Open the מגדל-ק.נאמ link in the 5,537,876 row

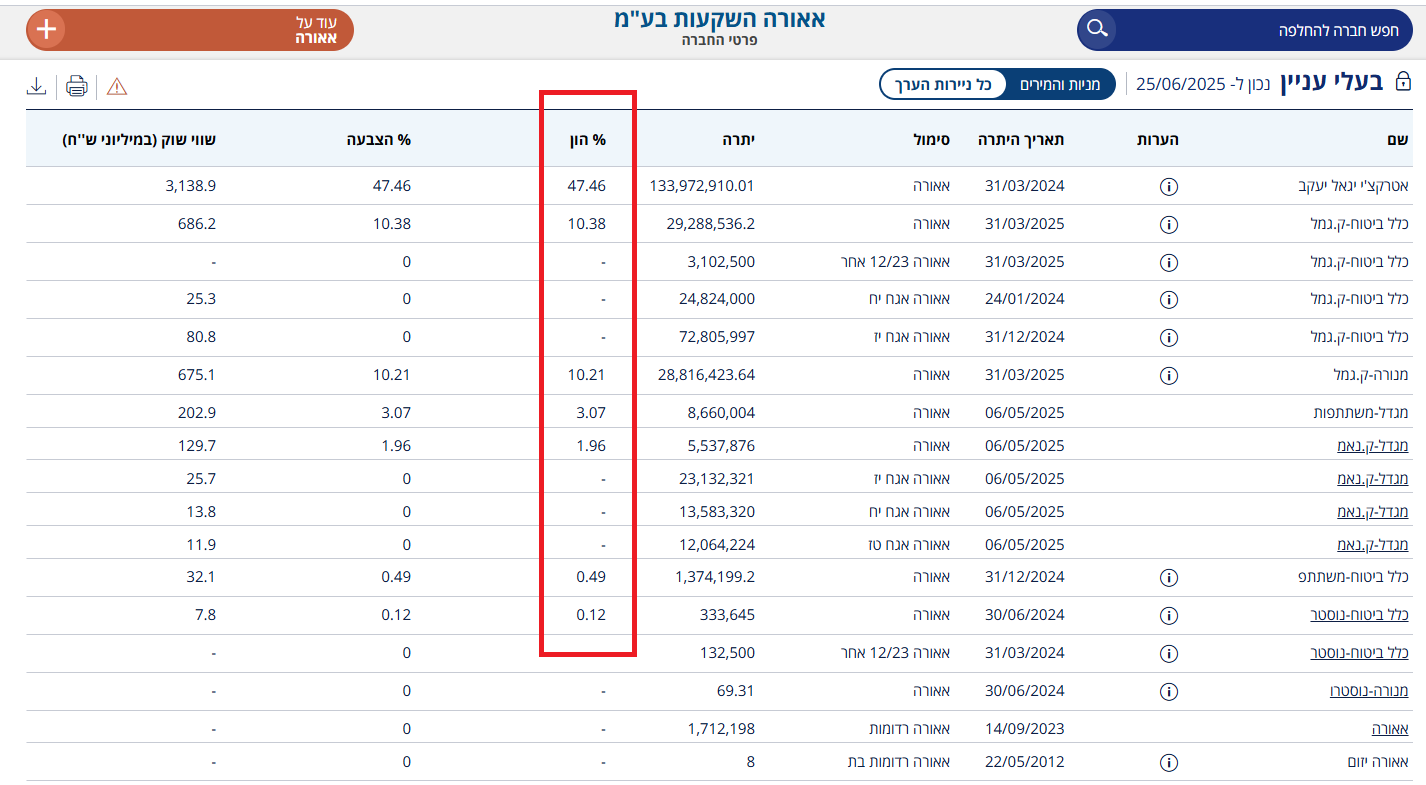click(x=1373, y=446)
